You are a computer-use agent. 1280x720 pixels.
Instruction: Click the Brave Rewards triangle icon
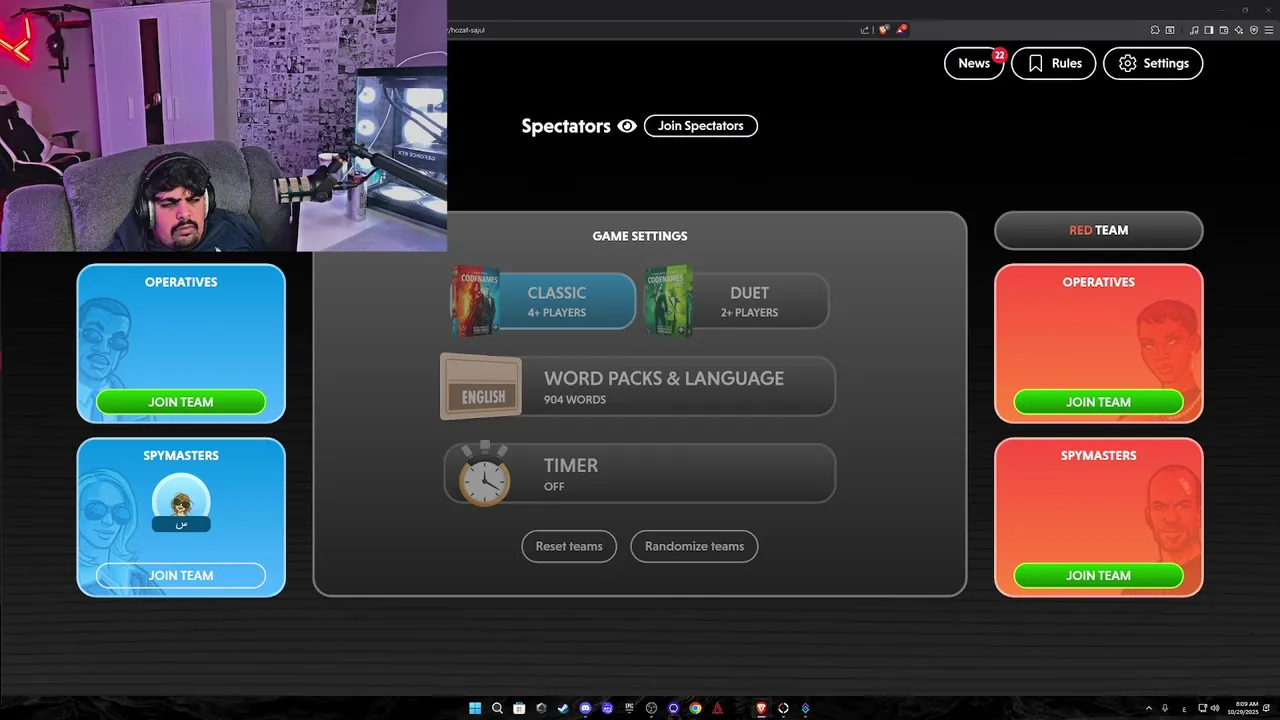pyautogui.click(x=901, y=30)
